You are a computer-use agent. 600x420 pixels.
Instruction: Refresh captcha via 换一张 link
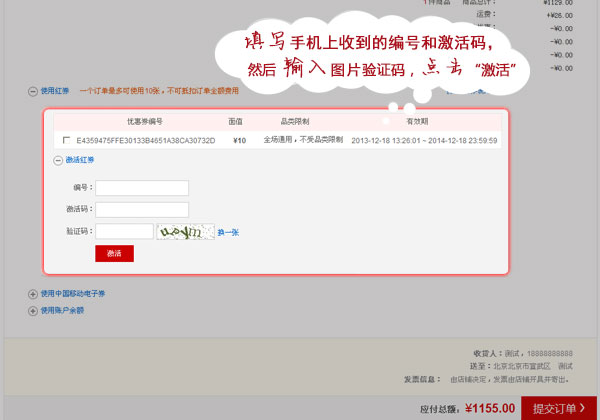(228, 233)
